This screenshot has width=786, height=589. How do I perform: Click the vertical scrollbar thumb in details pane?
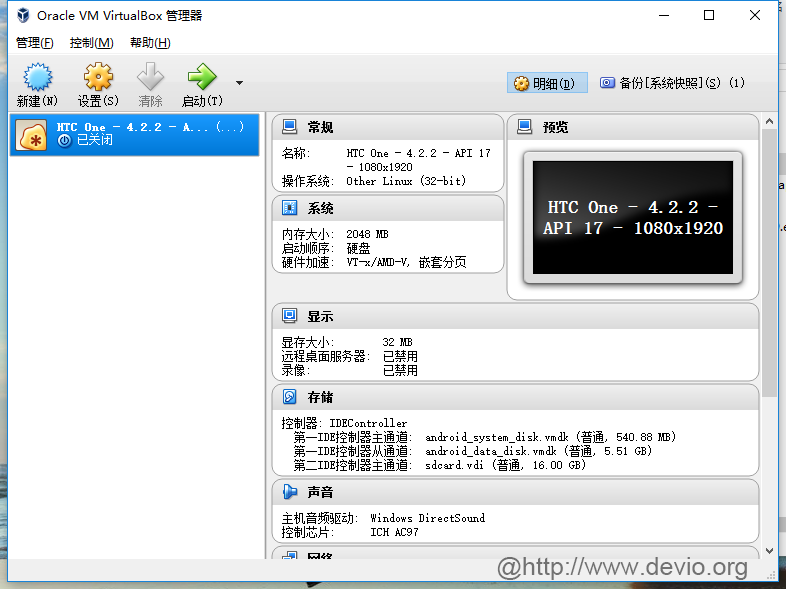769,263
